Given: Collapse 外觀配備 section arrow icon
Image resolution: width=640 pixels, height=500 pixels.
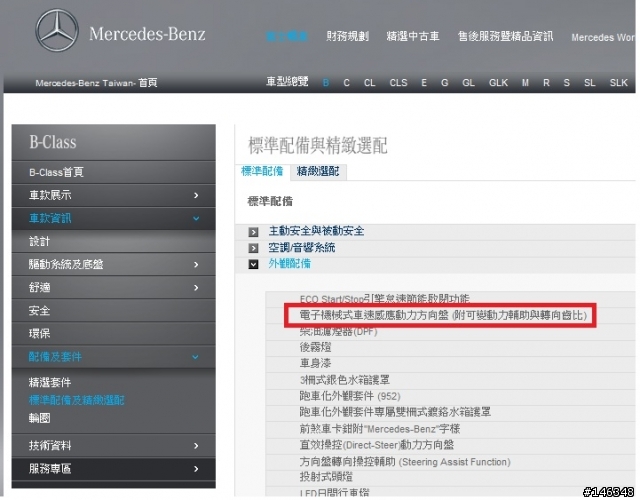Looking at the screenshot, I should 253,264.
